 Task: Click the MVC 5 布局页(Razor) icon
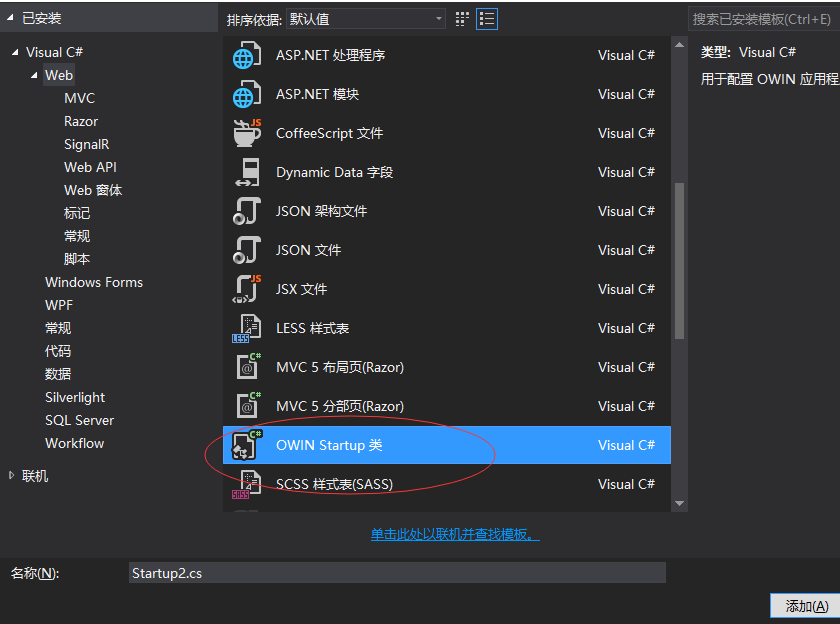(x=247, y=367)
